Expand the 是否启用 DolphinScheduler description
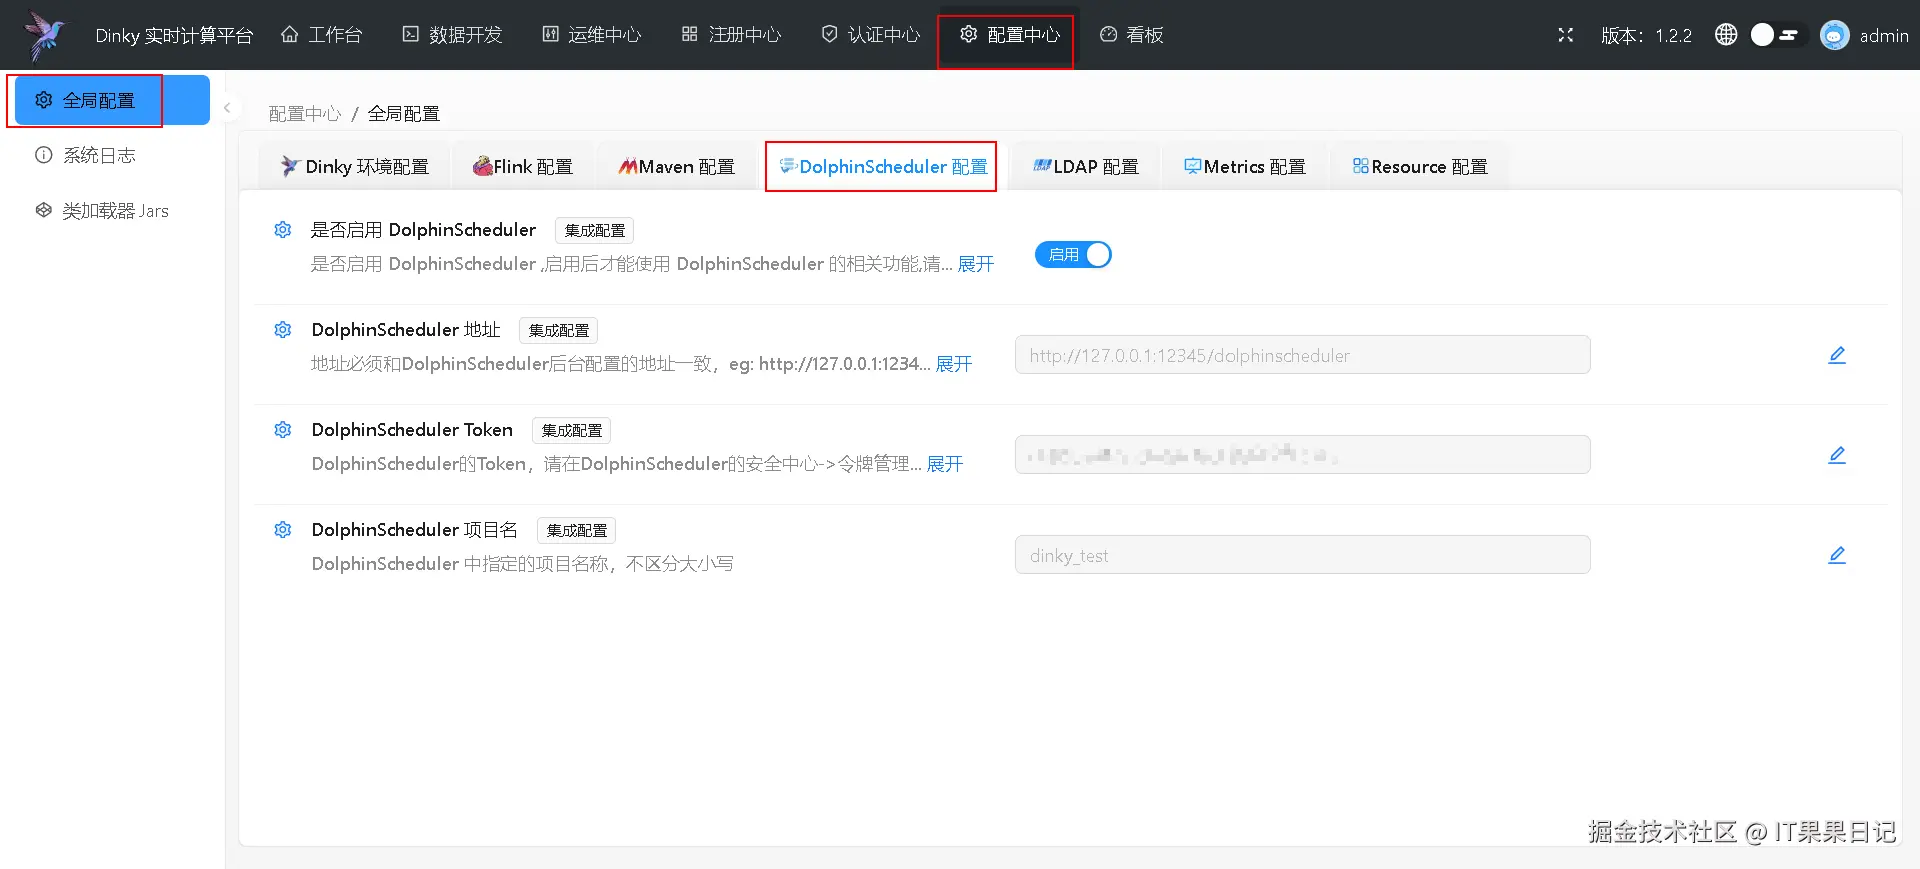This screenshot has height=869, width=1920. [976, 264]
